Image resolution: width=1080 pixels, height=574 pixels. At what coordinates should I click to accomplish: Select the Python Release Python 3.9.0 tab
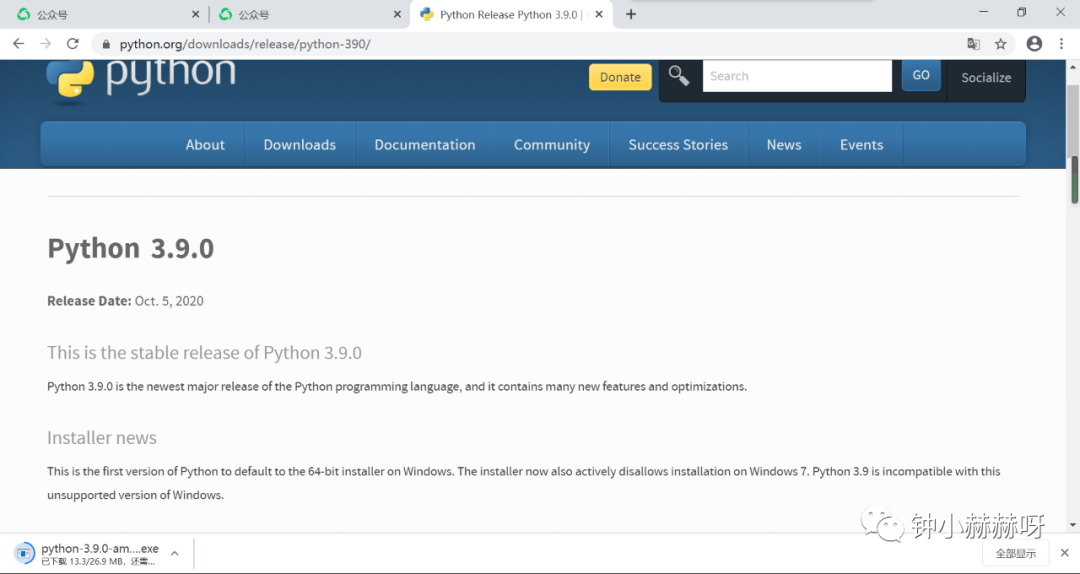[x=511, y=14]
